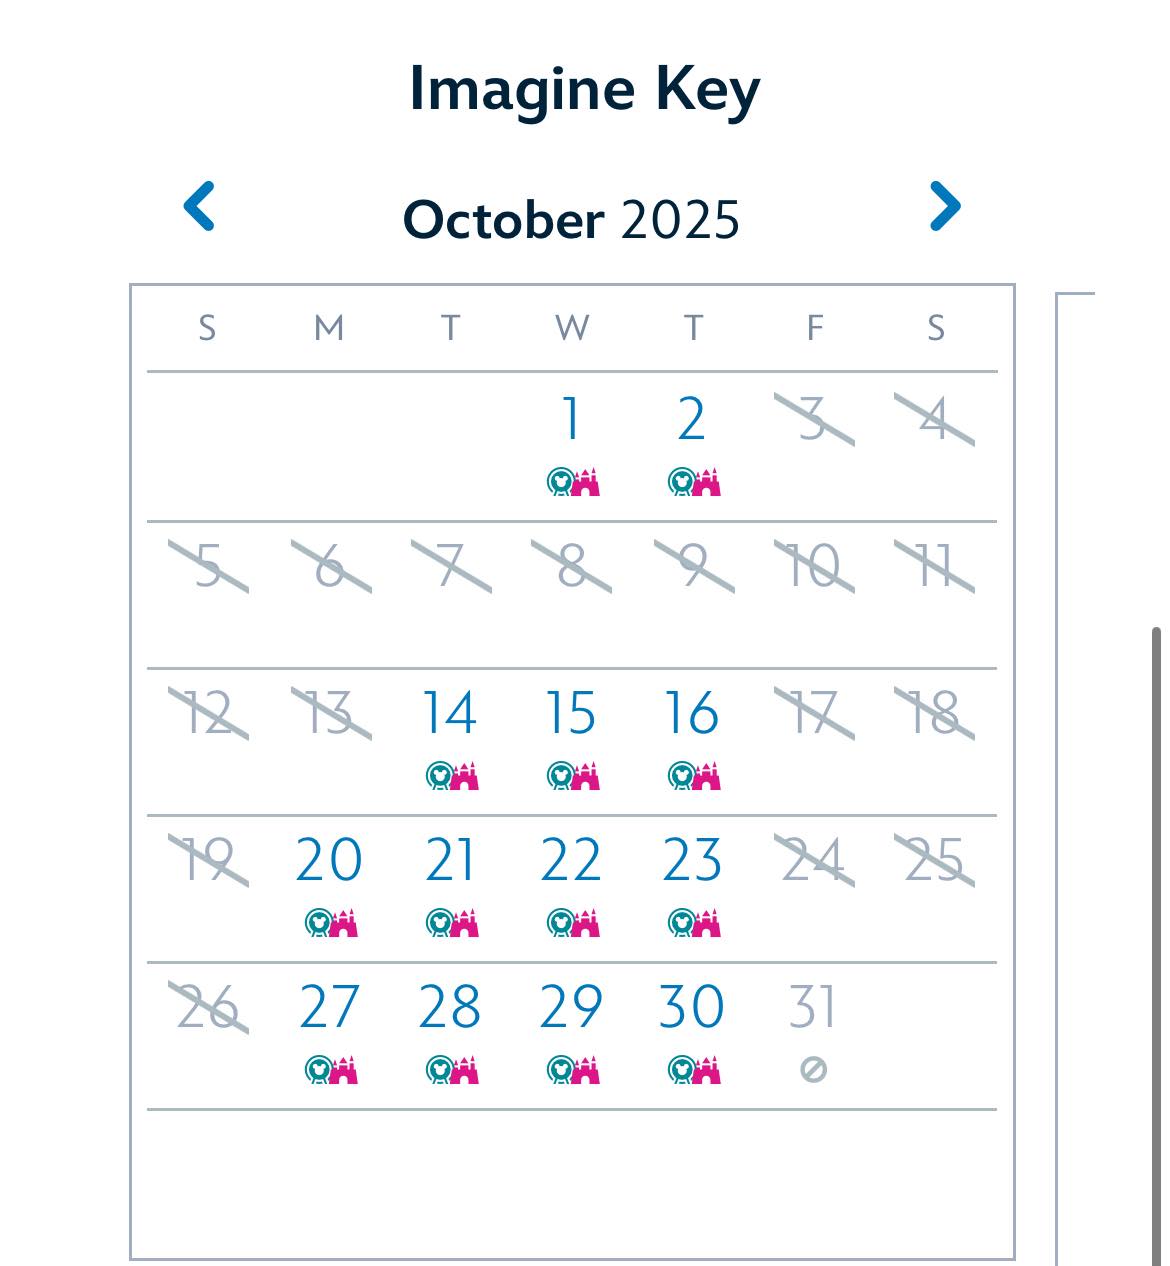
Task: Click the park availability icons under October 14
Action: tap(452, 775)
